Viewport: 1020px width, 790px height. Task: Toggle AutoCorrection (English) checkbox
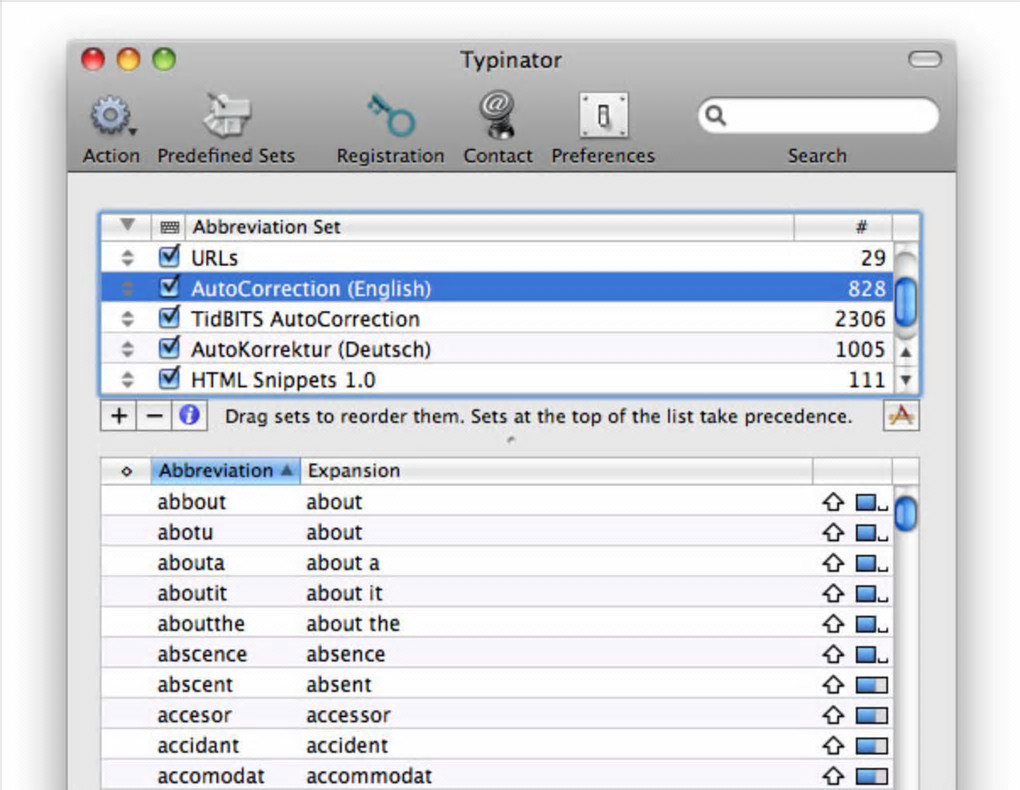[169, 286]
